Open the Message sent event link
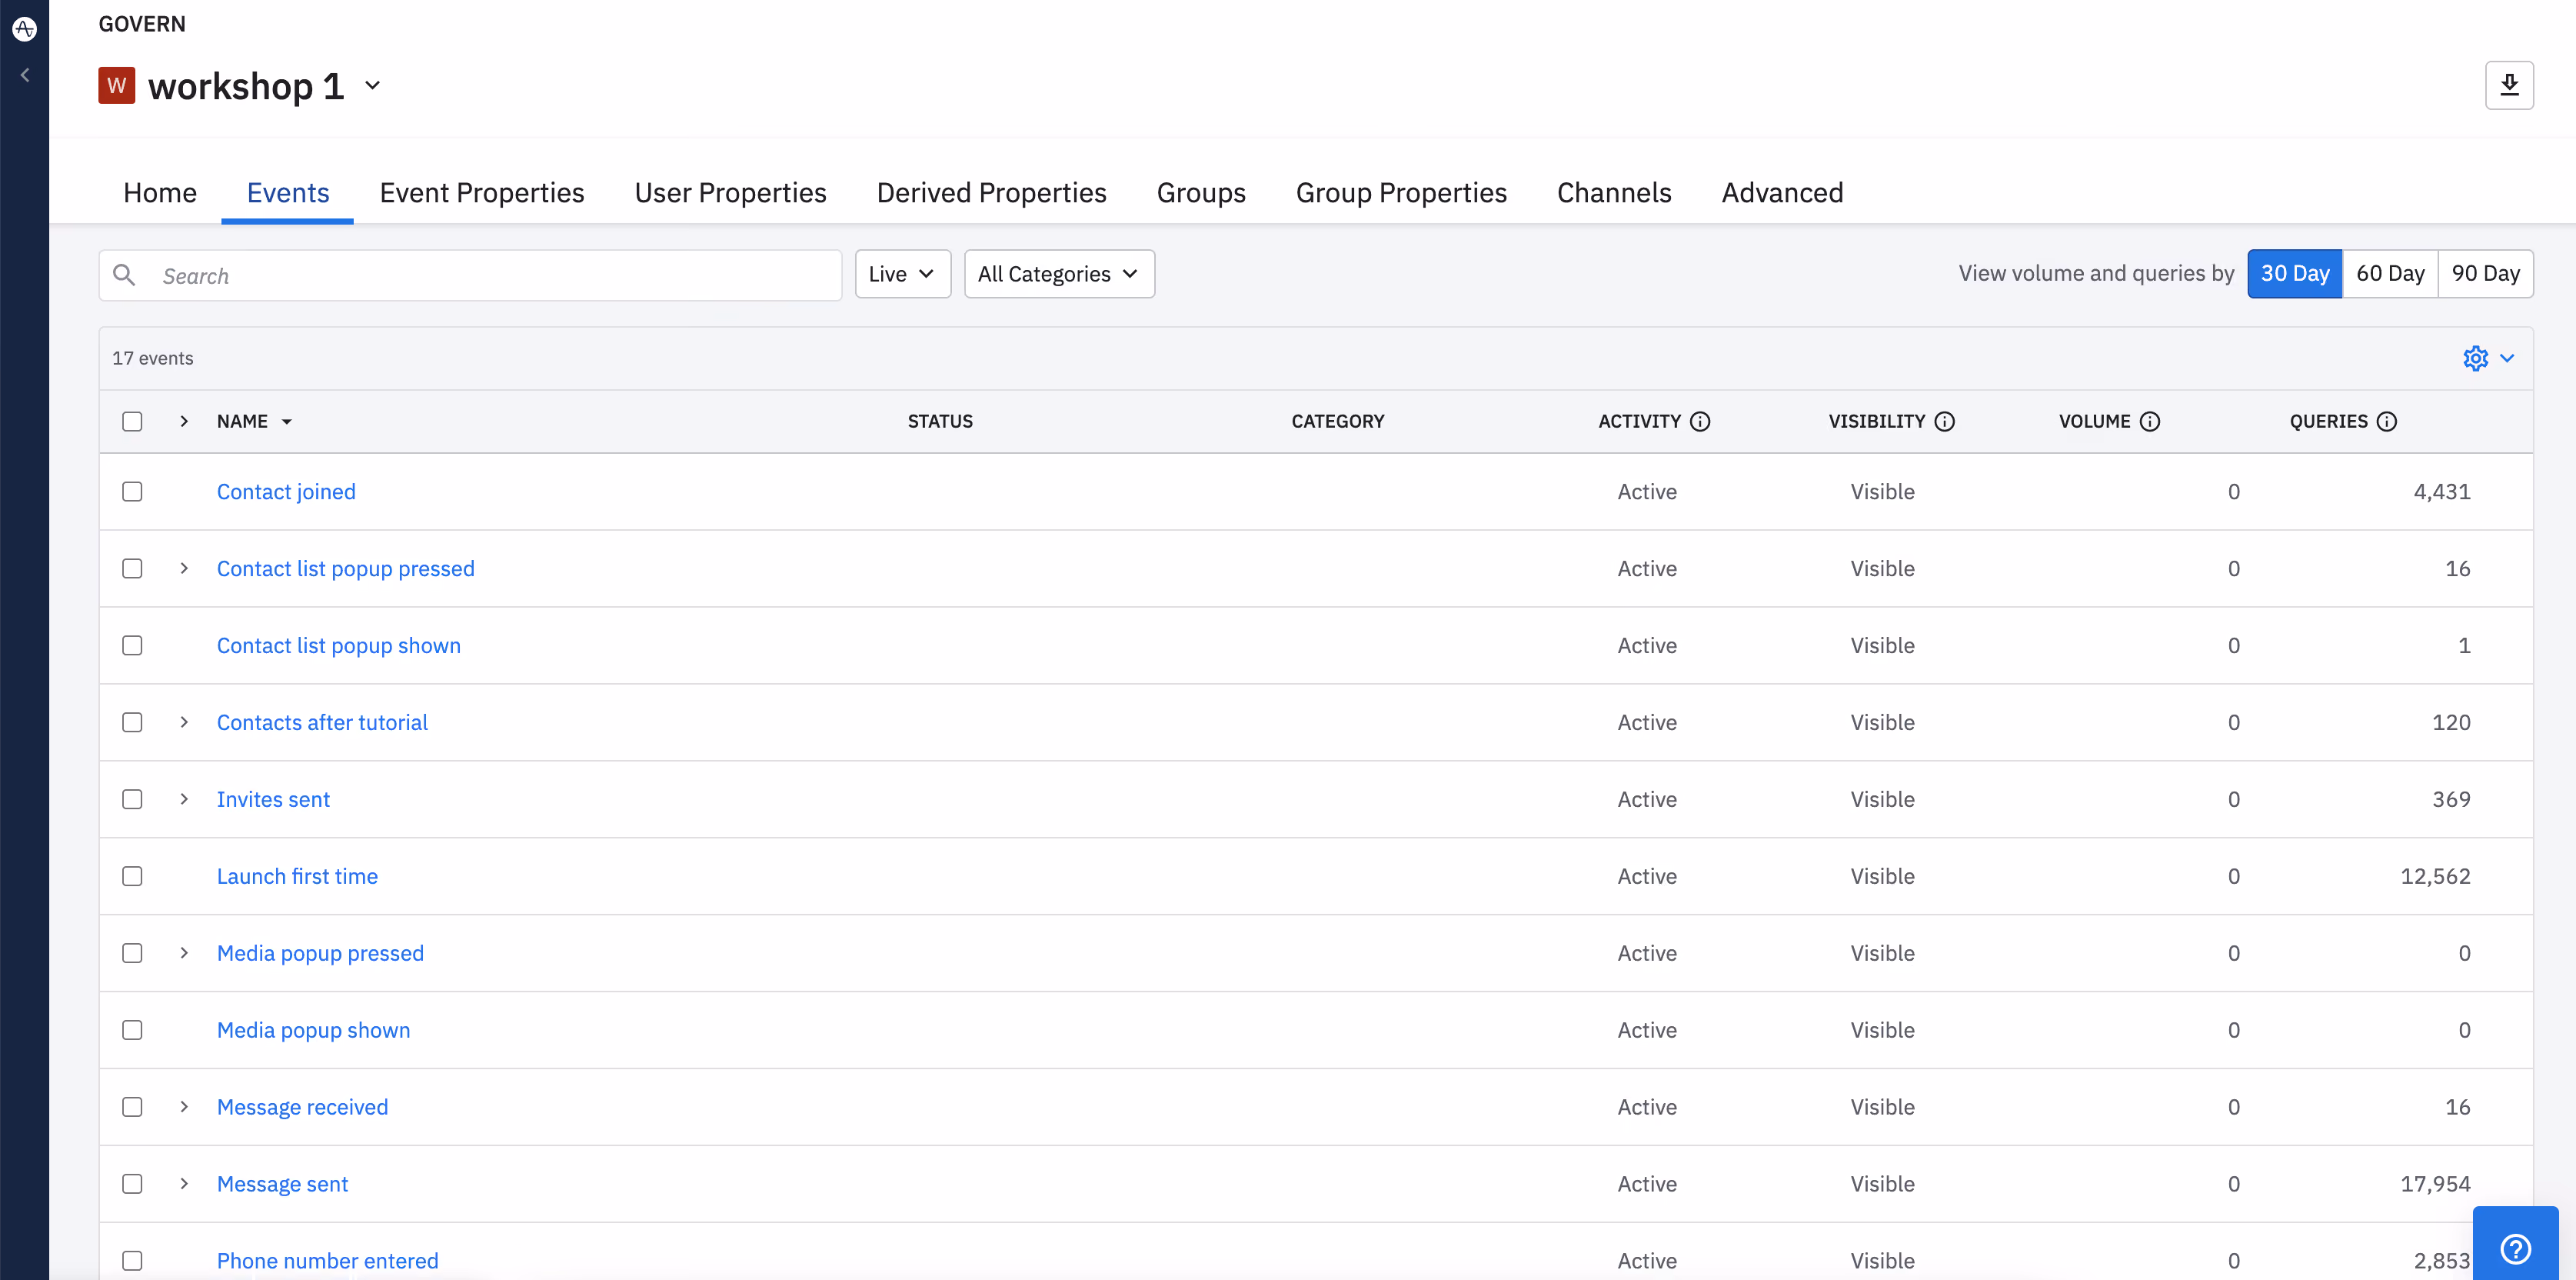This screenshot has width=2576, height=1280. [x=282, y=1184]
